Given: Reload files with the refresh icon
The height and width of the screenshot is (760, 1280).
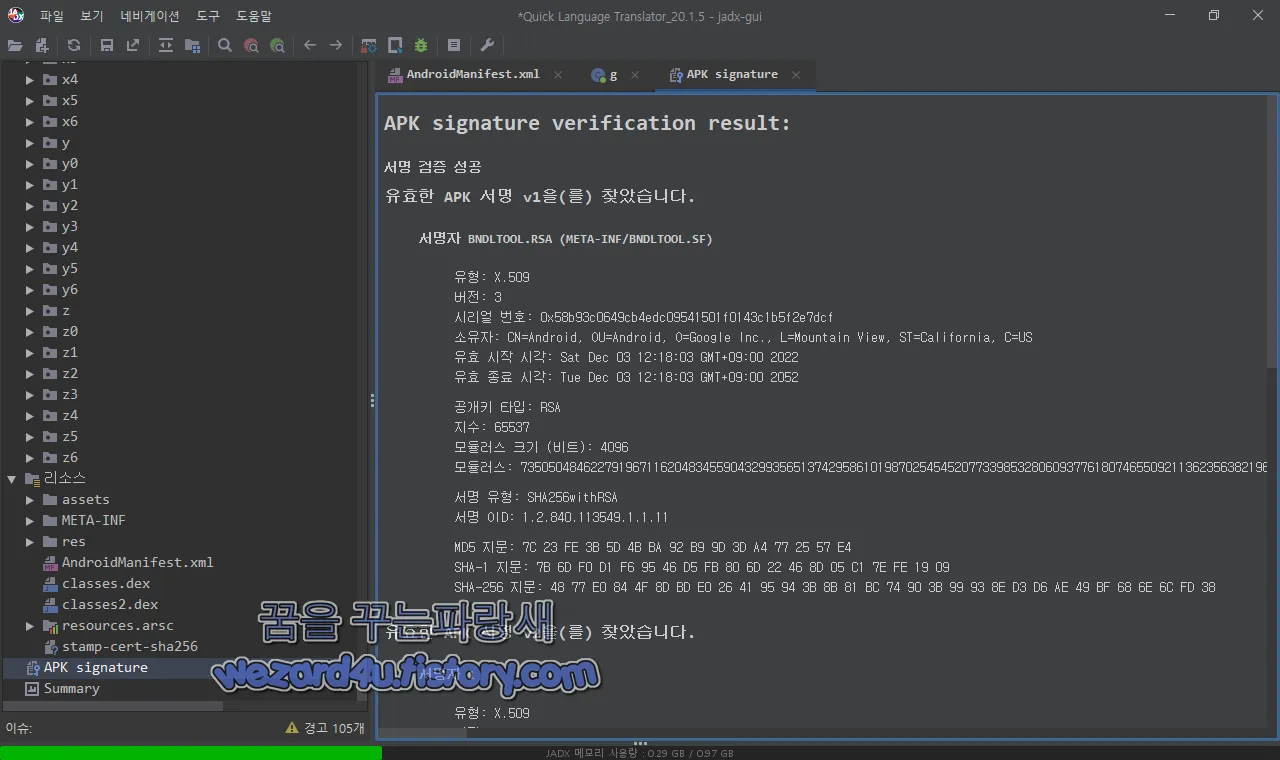Looking at the screenshot, I should tap(74, 45).
